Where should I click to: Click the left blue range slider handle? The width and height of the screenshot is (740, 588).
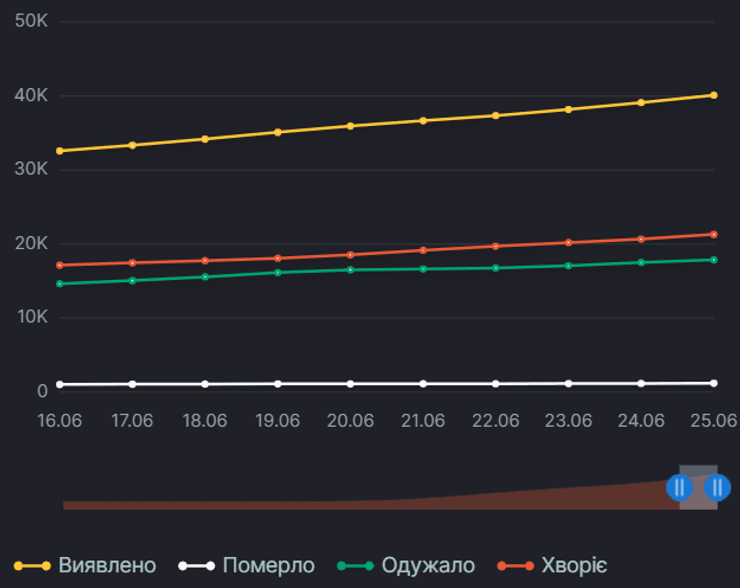[679, 487]
